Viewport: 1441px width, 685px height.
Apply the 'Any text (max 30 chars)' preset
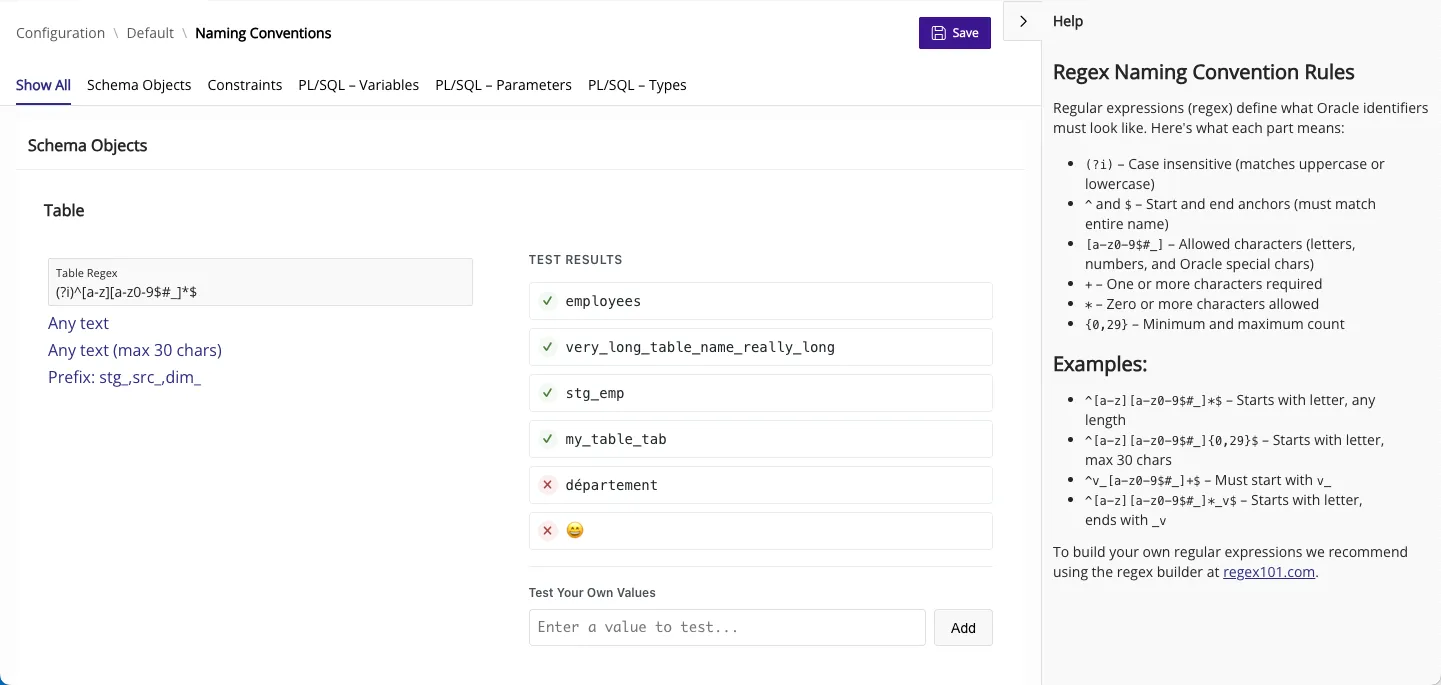135,350
